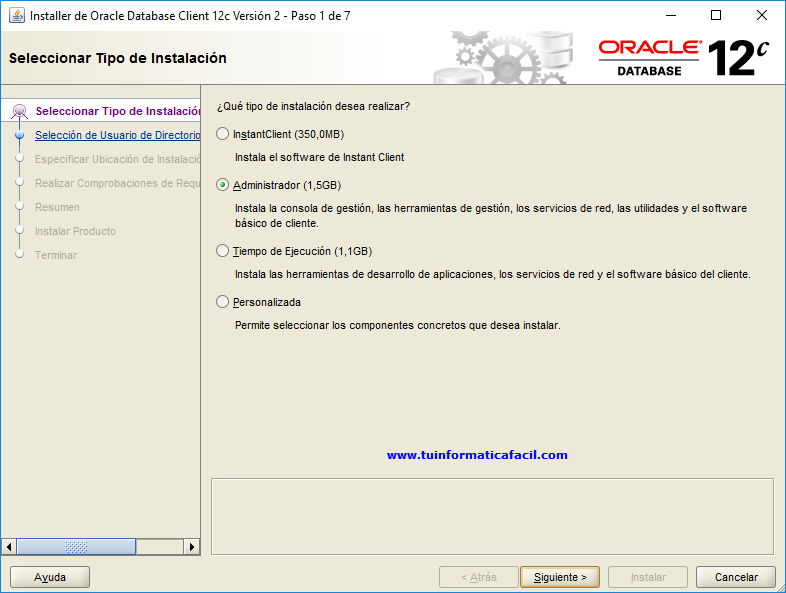Screen dimensions: 786x593
Task: Click the right arrow of sidebar scrollbar
Action: [x=191, y=546]
